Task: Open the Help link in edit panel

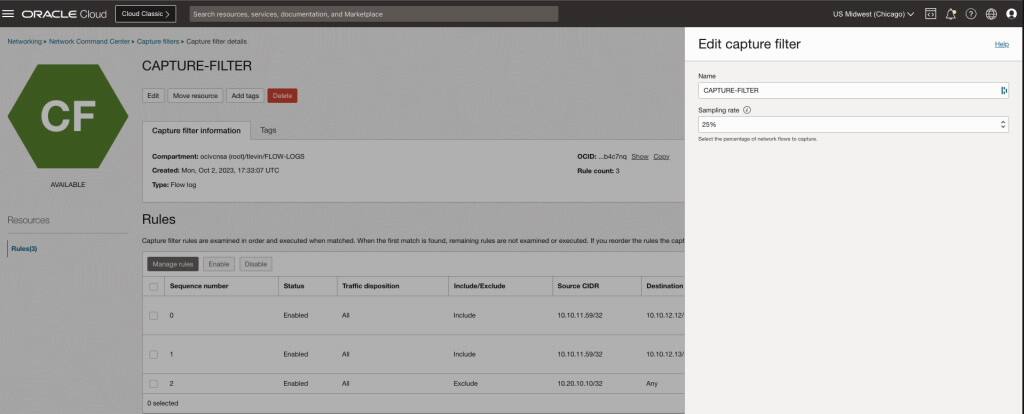Action: pos(1001,44)
